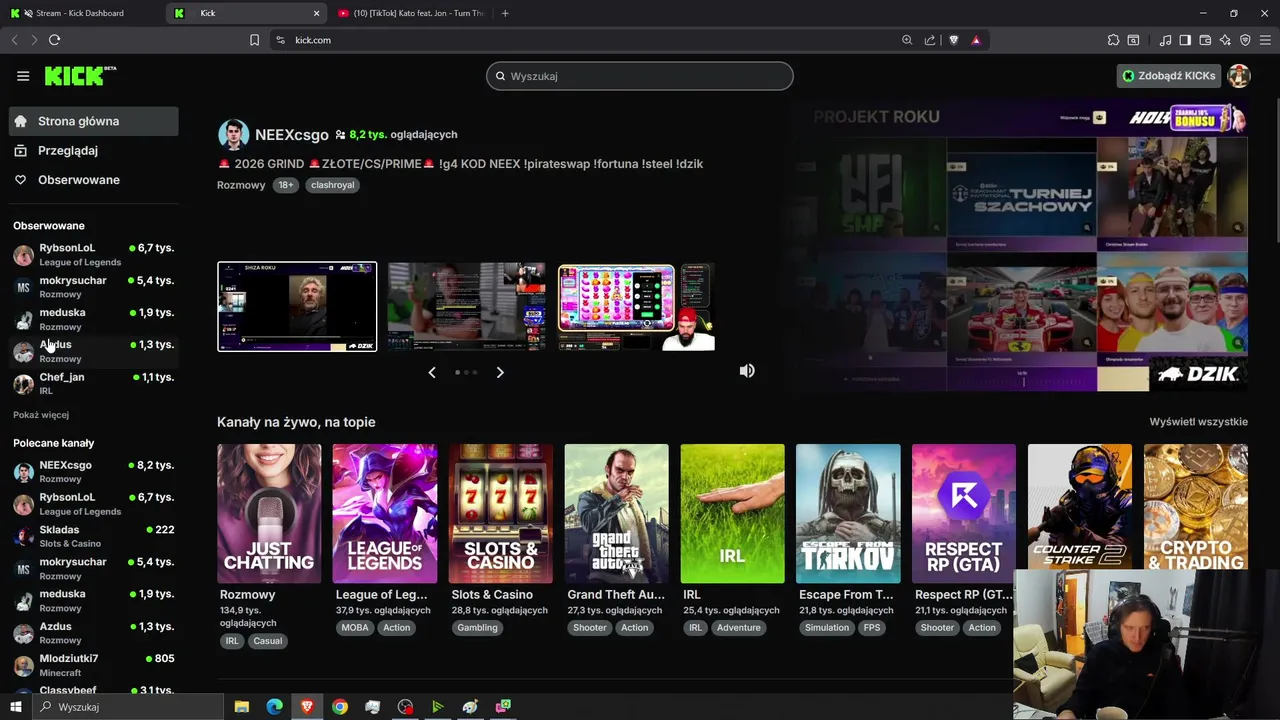Open browser extensions puzzle icon
Viewport: 1280px width, 720px height.
point(1113,40)
